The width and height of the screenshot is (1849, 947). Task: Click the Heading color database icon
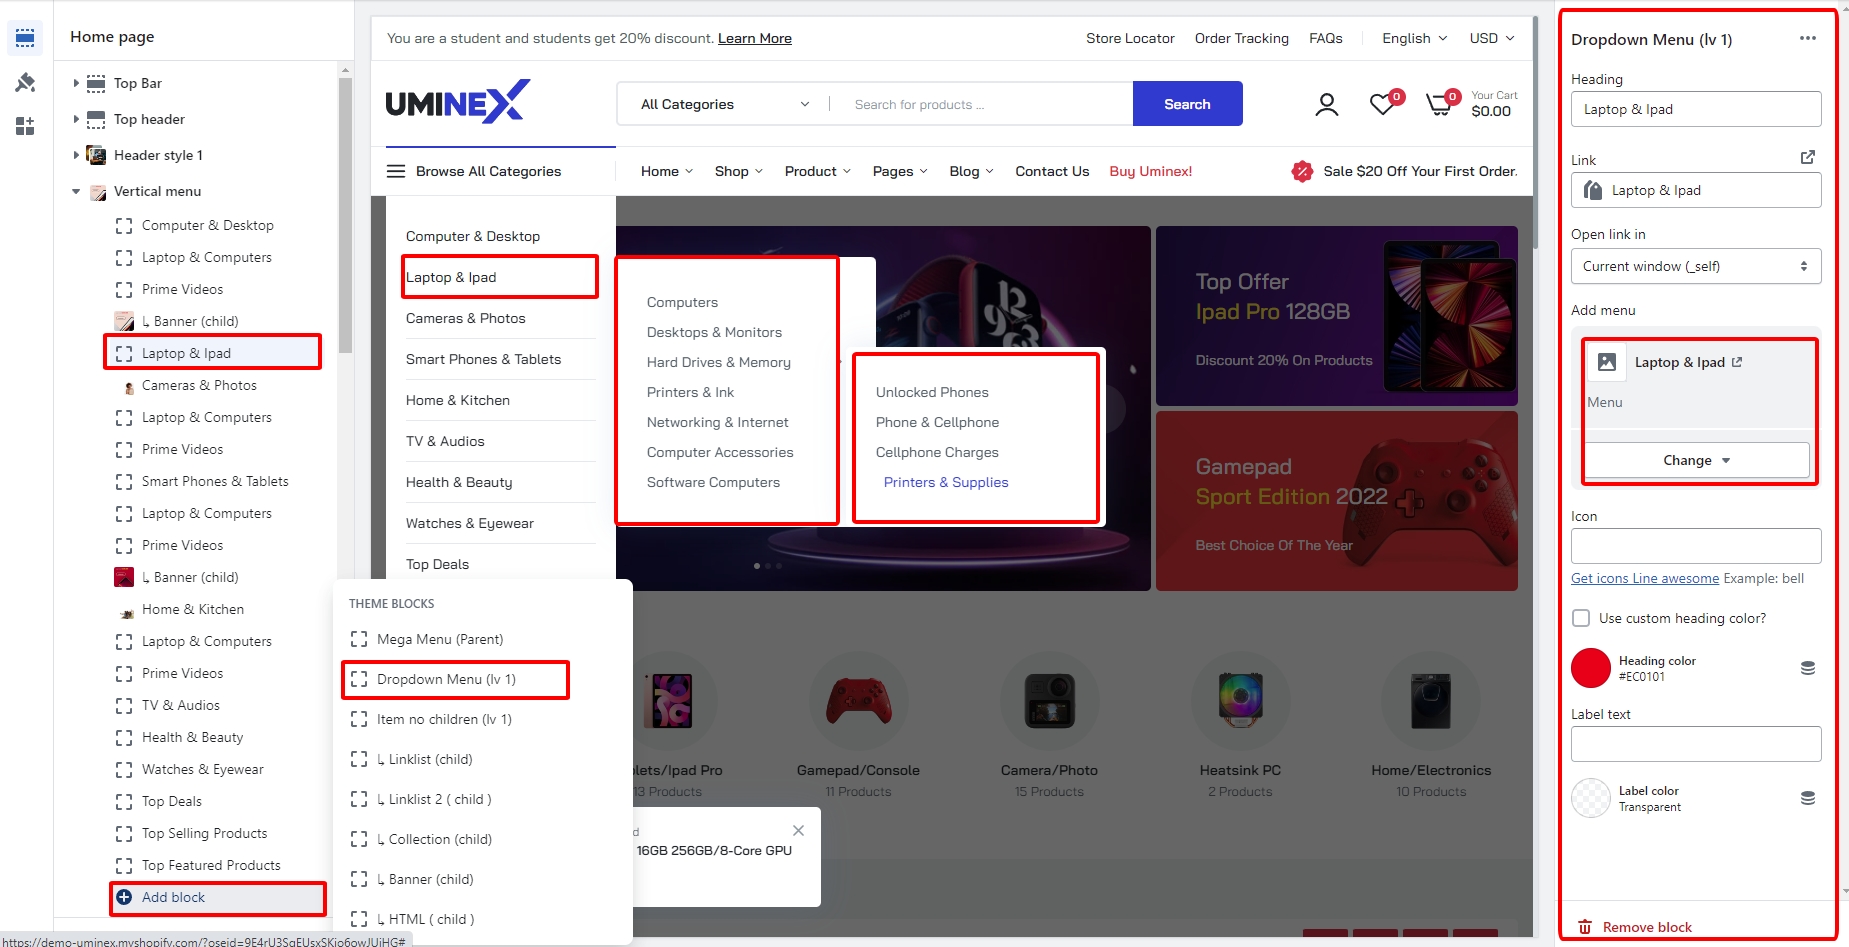pos(1807,668)
